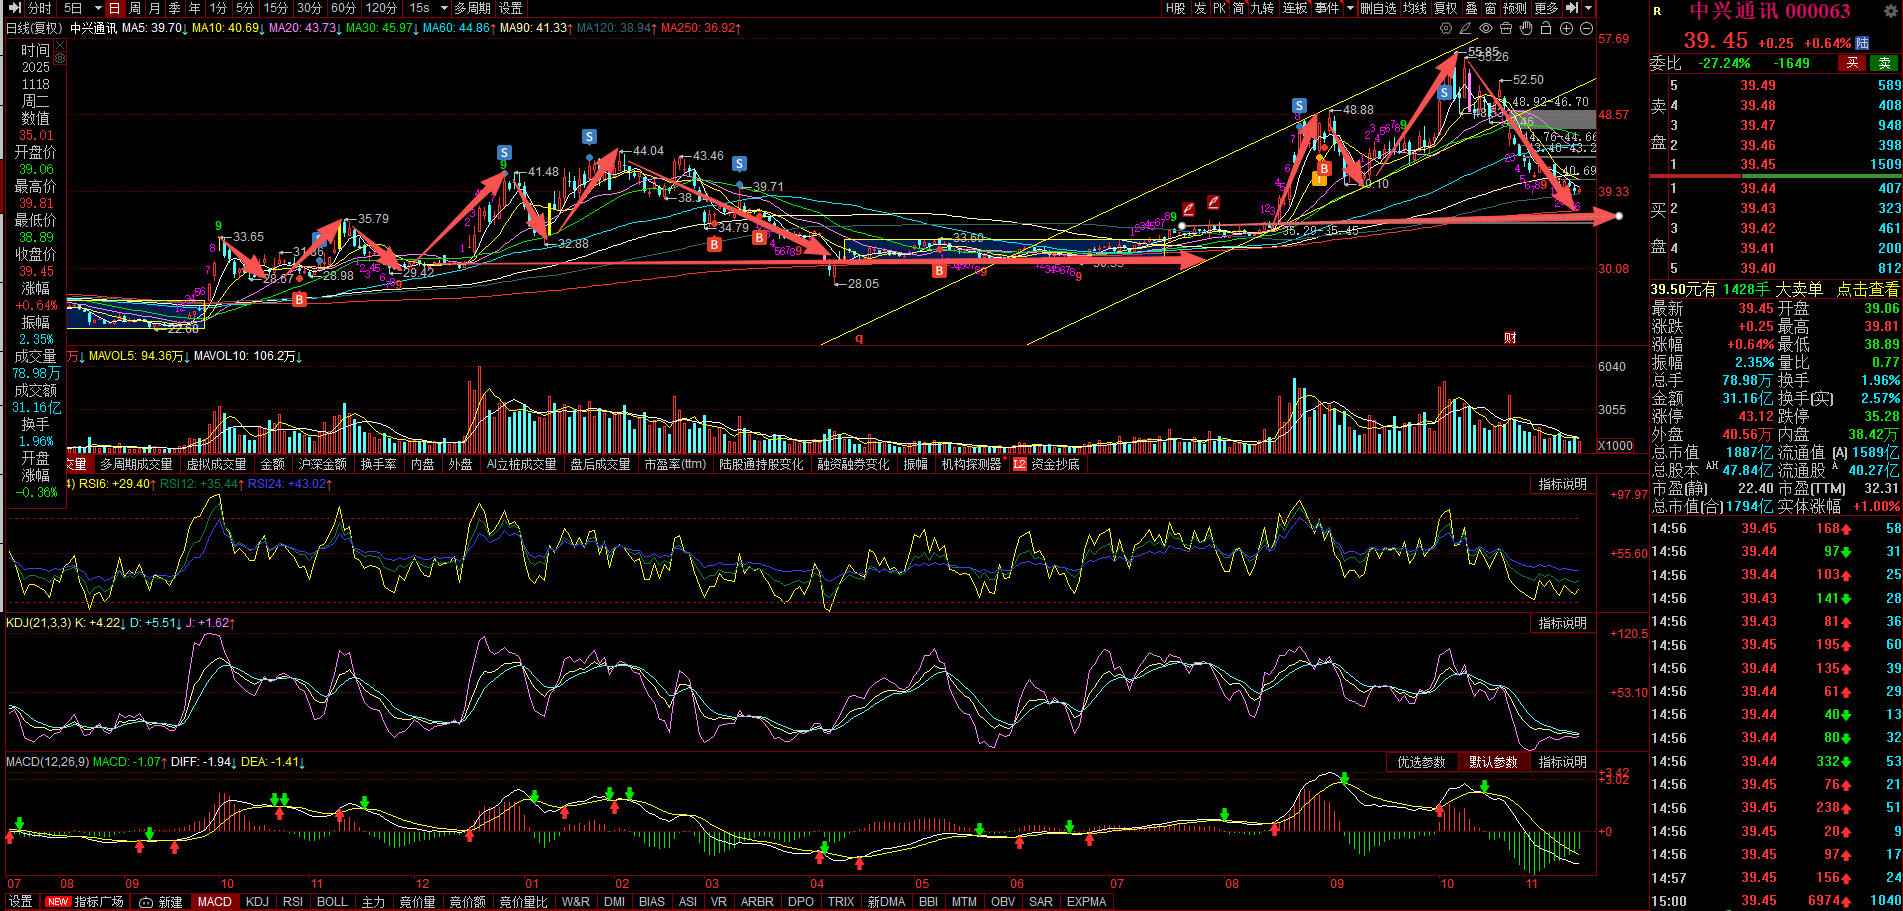Select the 换手率 volume sub-tab

click(378, 464)
